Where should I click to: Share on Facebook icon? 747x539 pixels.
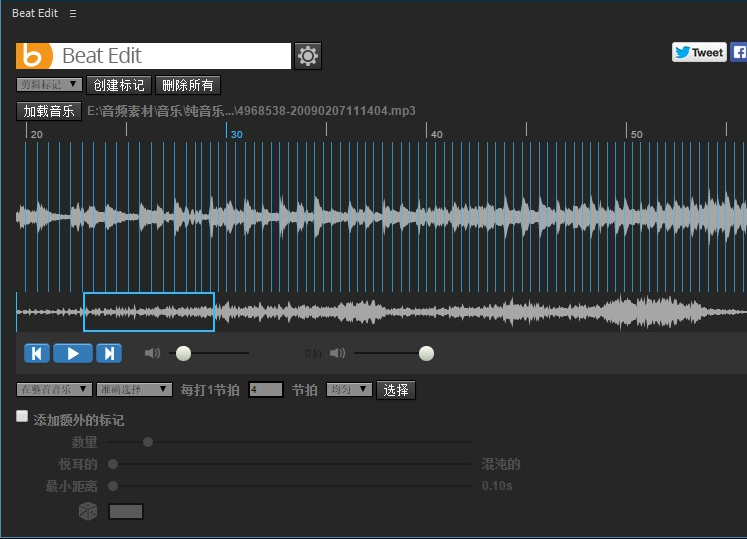[x=739, y=52]
